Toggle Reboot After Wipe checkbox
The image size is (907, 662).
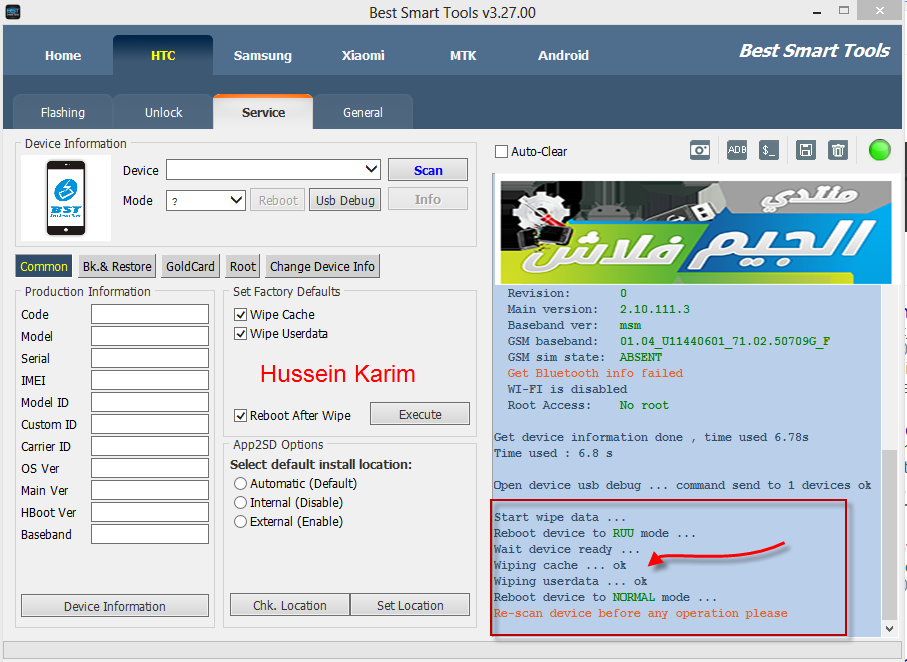click(x=240, y=415)
